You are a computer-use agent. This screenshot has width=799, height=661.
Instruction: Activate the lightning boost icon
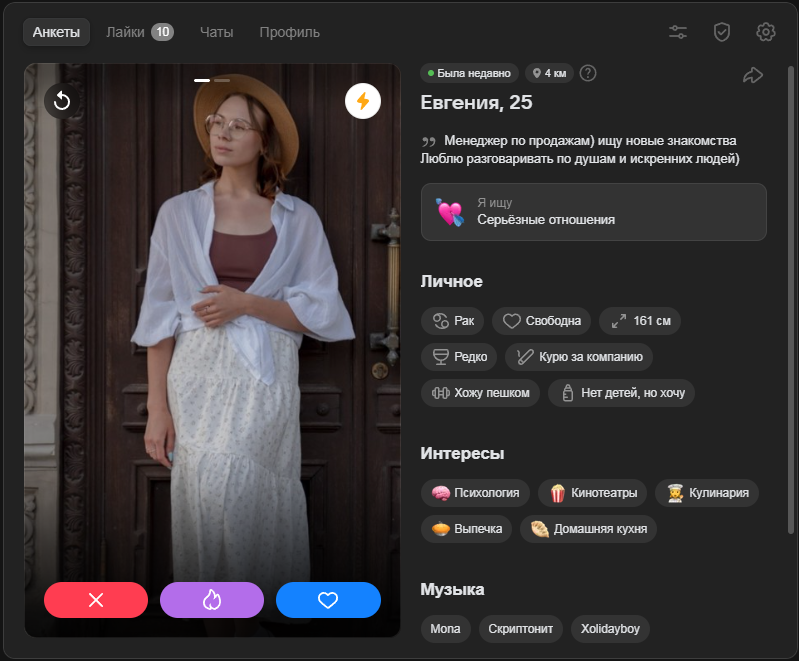pos(363,101)
